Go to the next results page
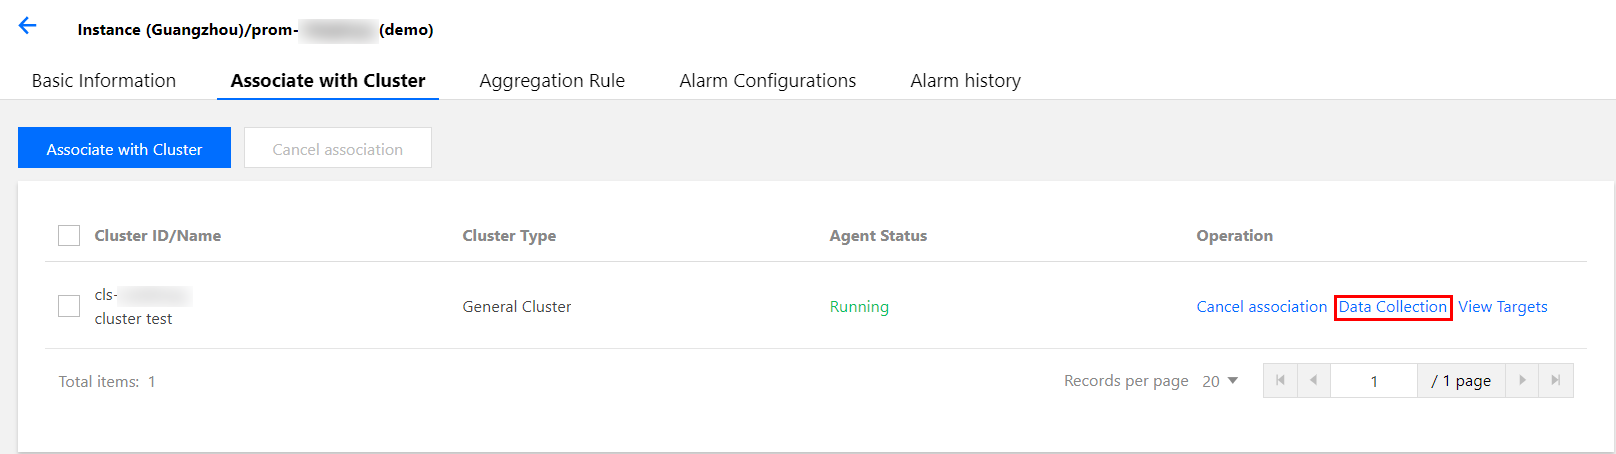 point(1522,381)
